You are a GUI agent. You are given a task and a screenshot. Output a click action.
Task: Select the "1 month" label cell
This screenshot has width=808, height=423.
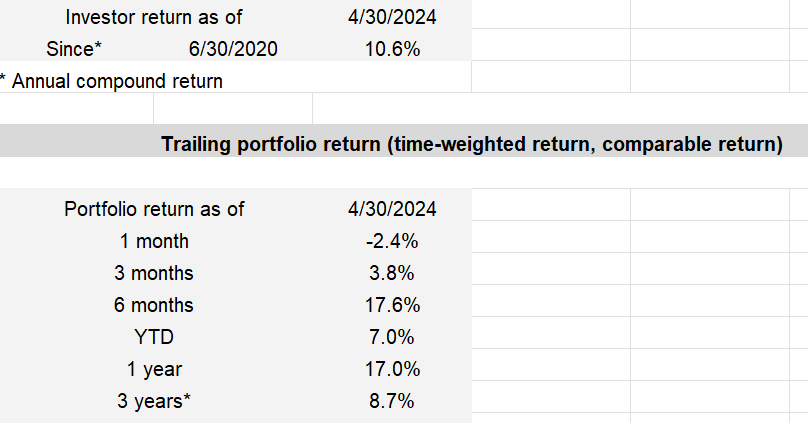tap(154, 241)
